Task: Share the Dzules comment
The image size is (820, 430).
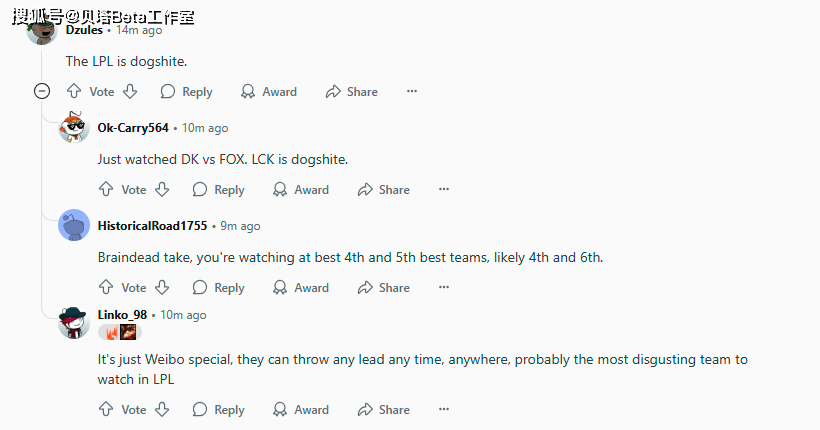Action: point(351,91)
